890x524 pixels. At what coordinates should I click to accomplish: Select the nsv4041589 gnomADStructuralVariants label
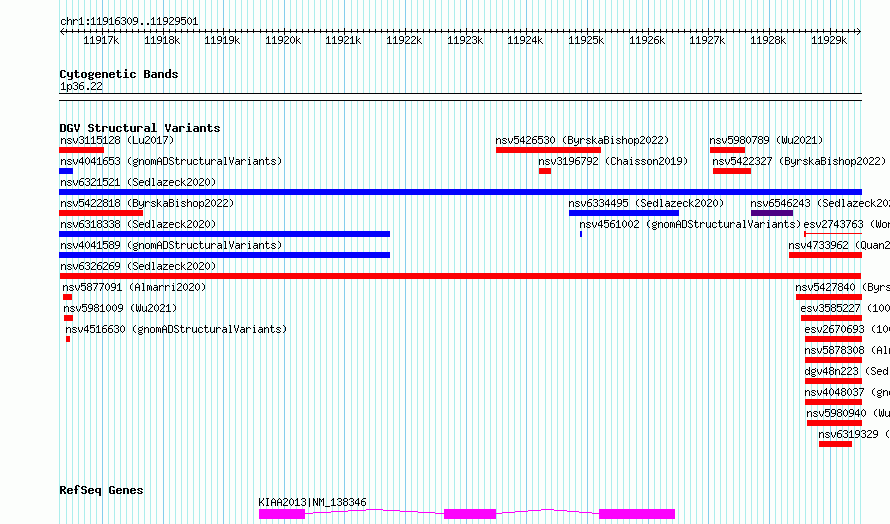pyautogui.click(x=171, y=245)
